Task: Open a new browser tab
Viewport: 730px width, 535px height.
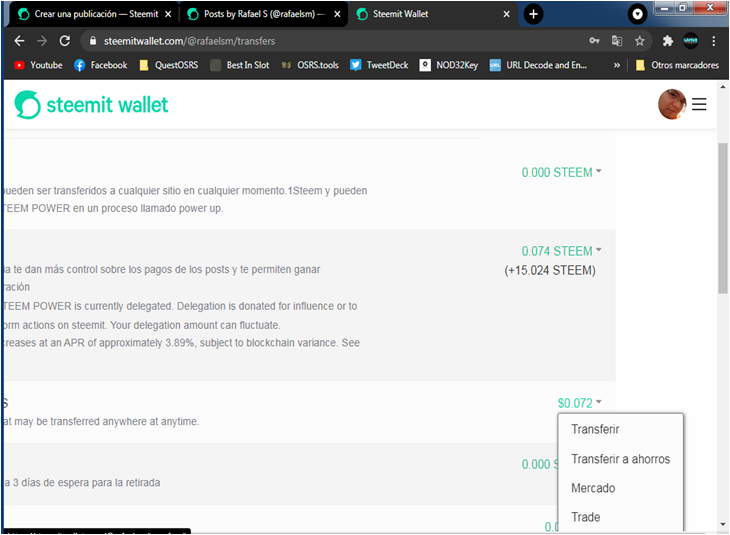Action: point(534,14)
